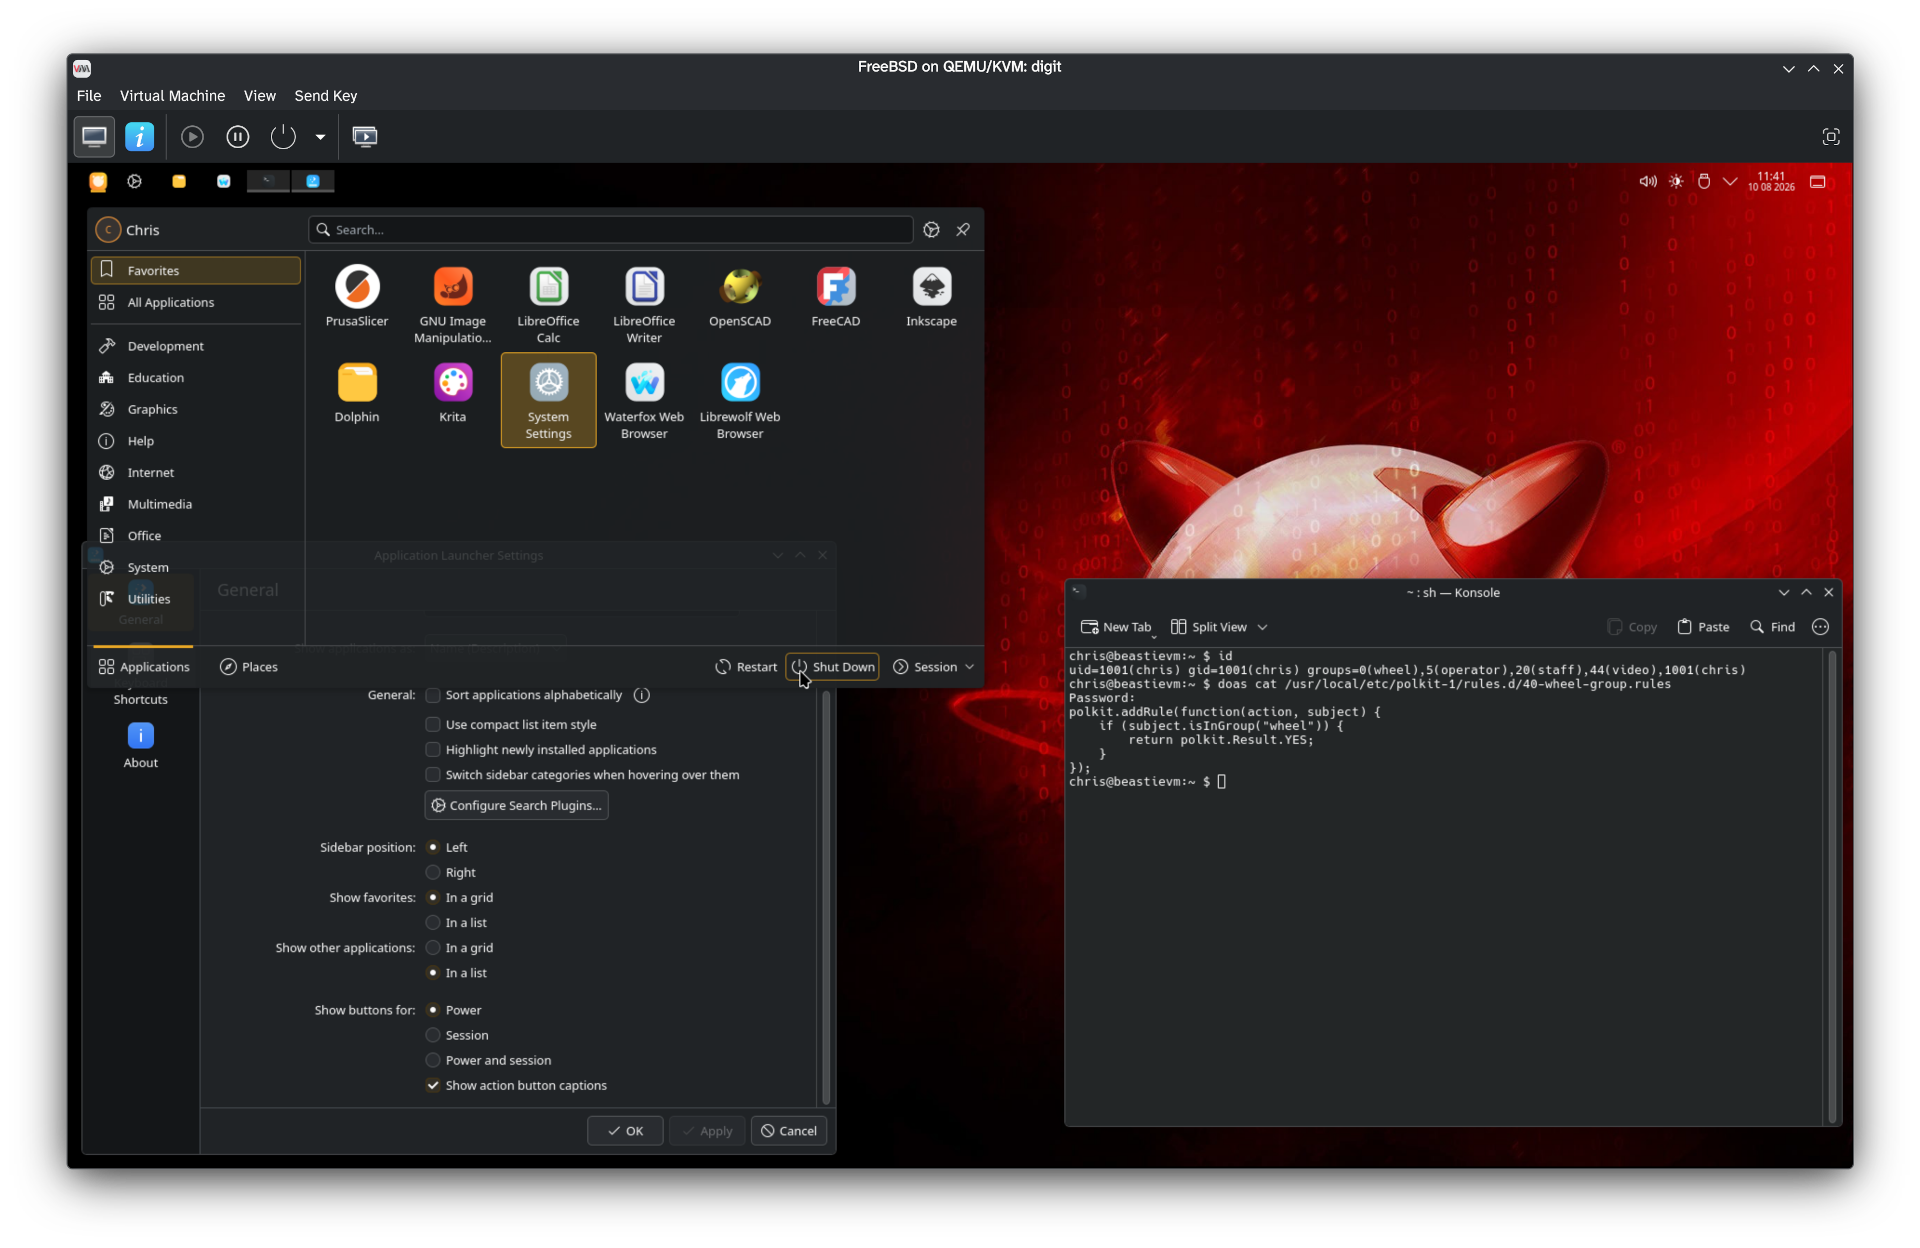Select Session for shown buttons
The width and height of the screenshot is (1920, 1248).
click(433, 1035)
